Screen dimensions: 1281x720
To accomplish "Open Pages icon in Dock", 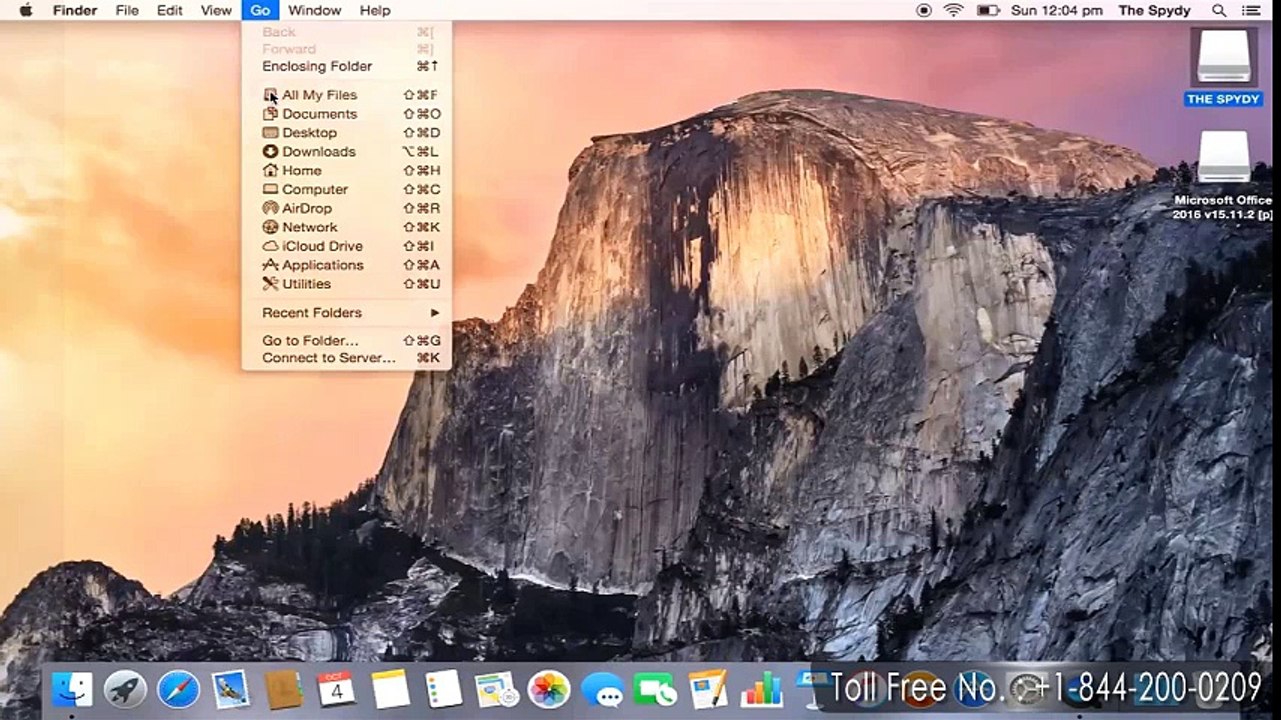I will coord(708,689).
